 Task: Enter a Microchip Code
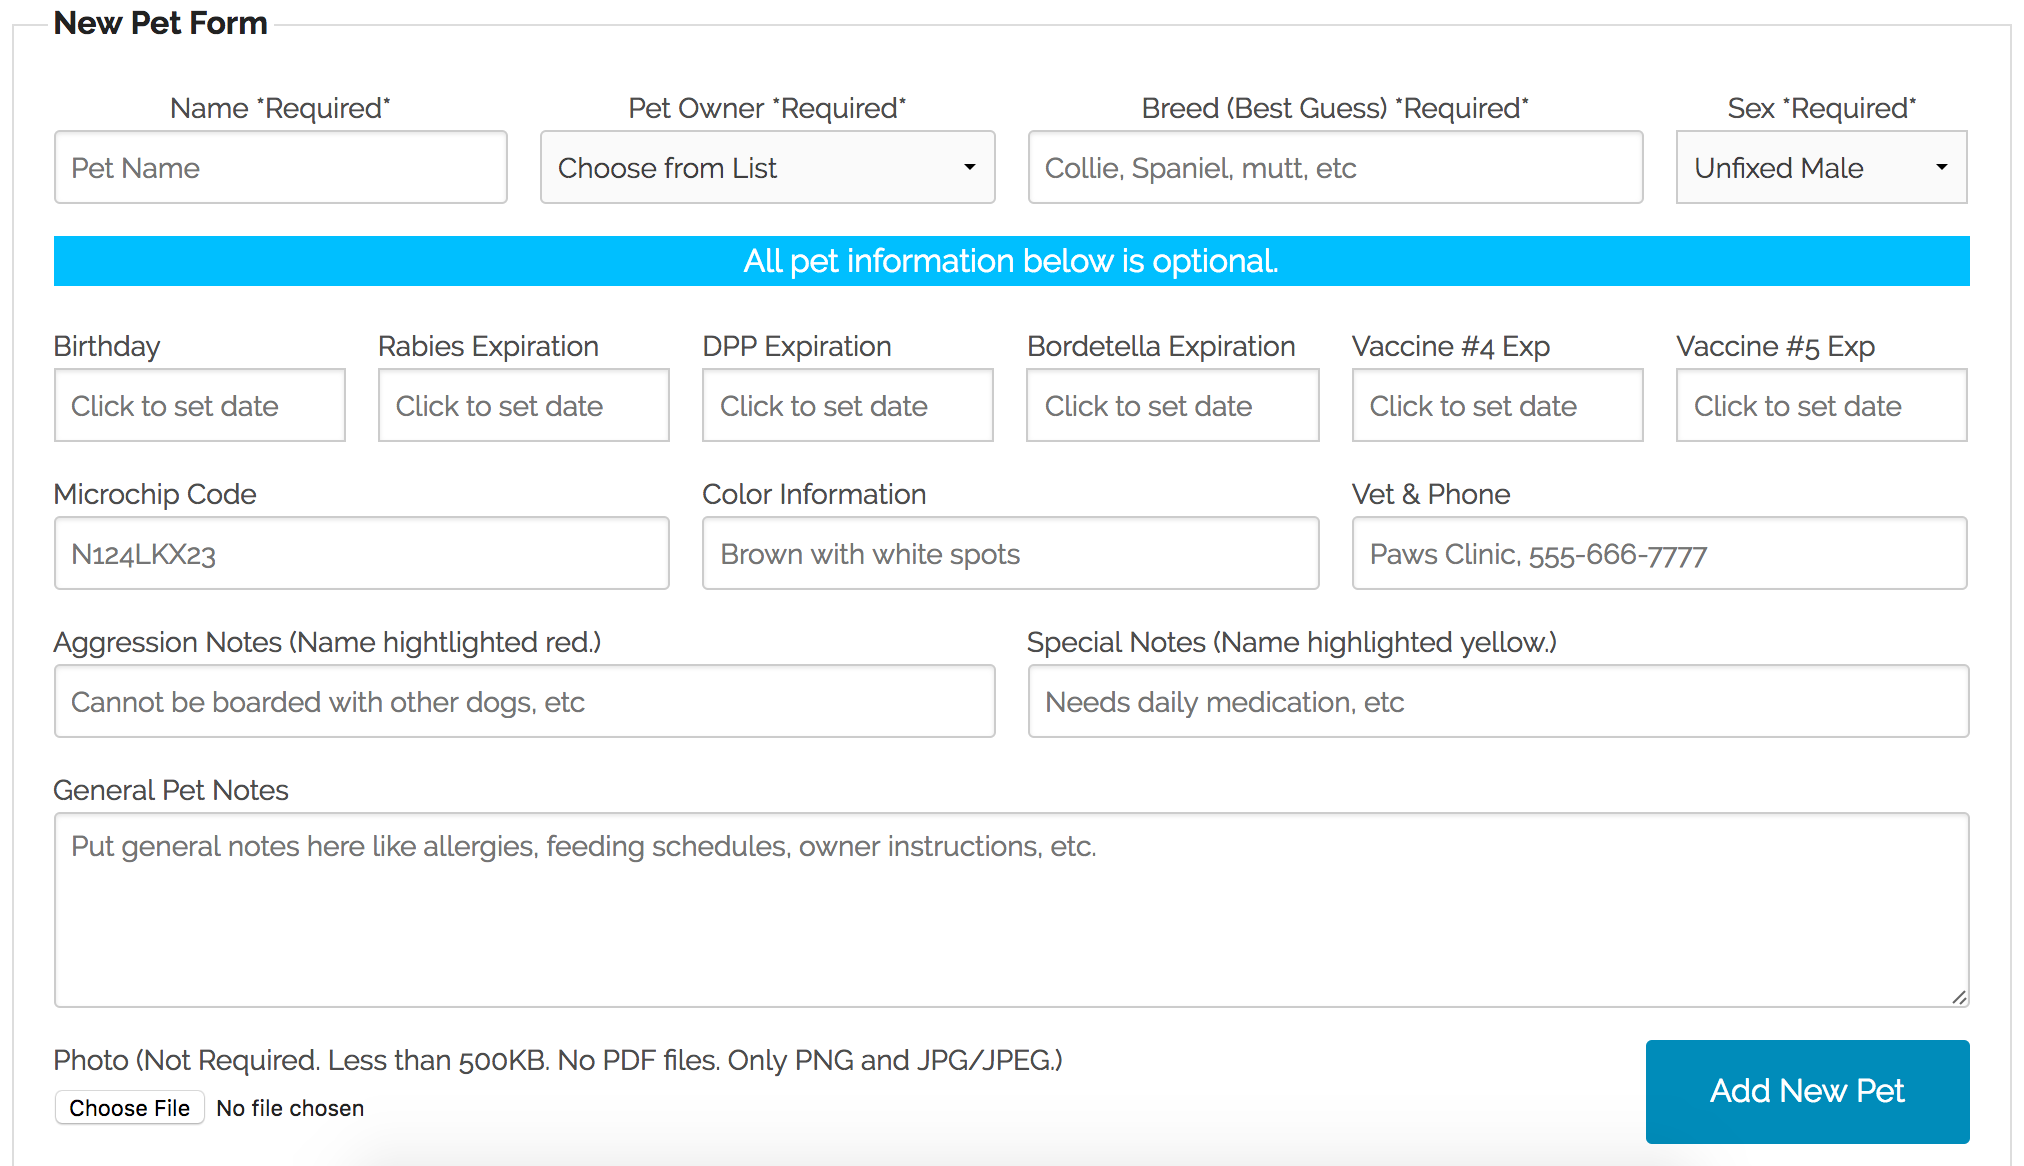click(x=361, y=553)
